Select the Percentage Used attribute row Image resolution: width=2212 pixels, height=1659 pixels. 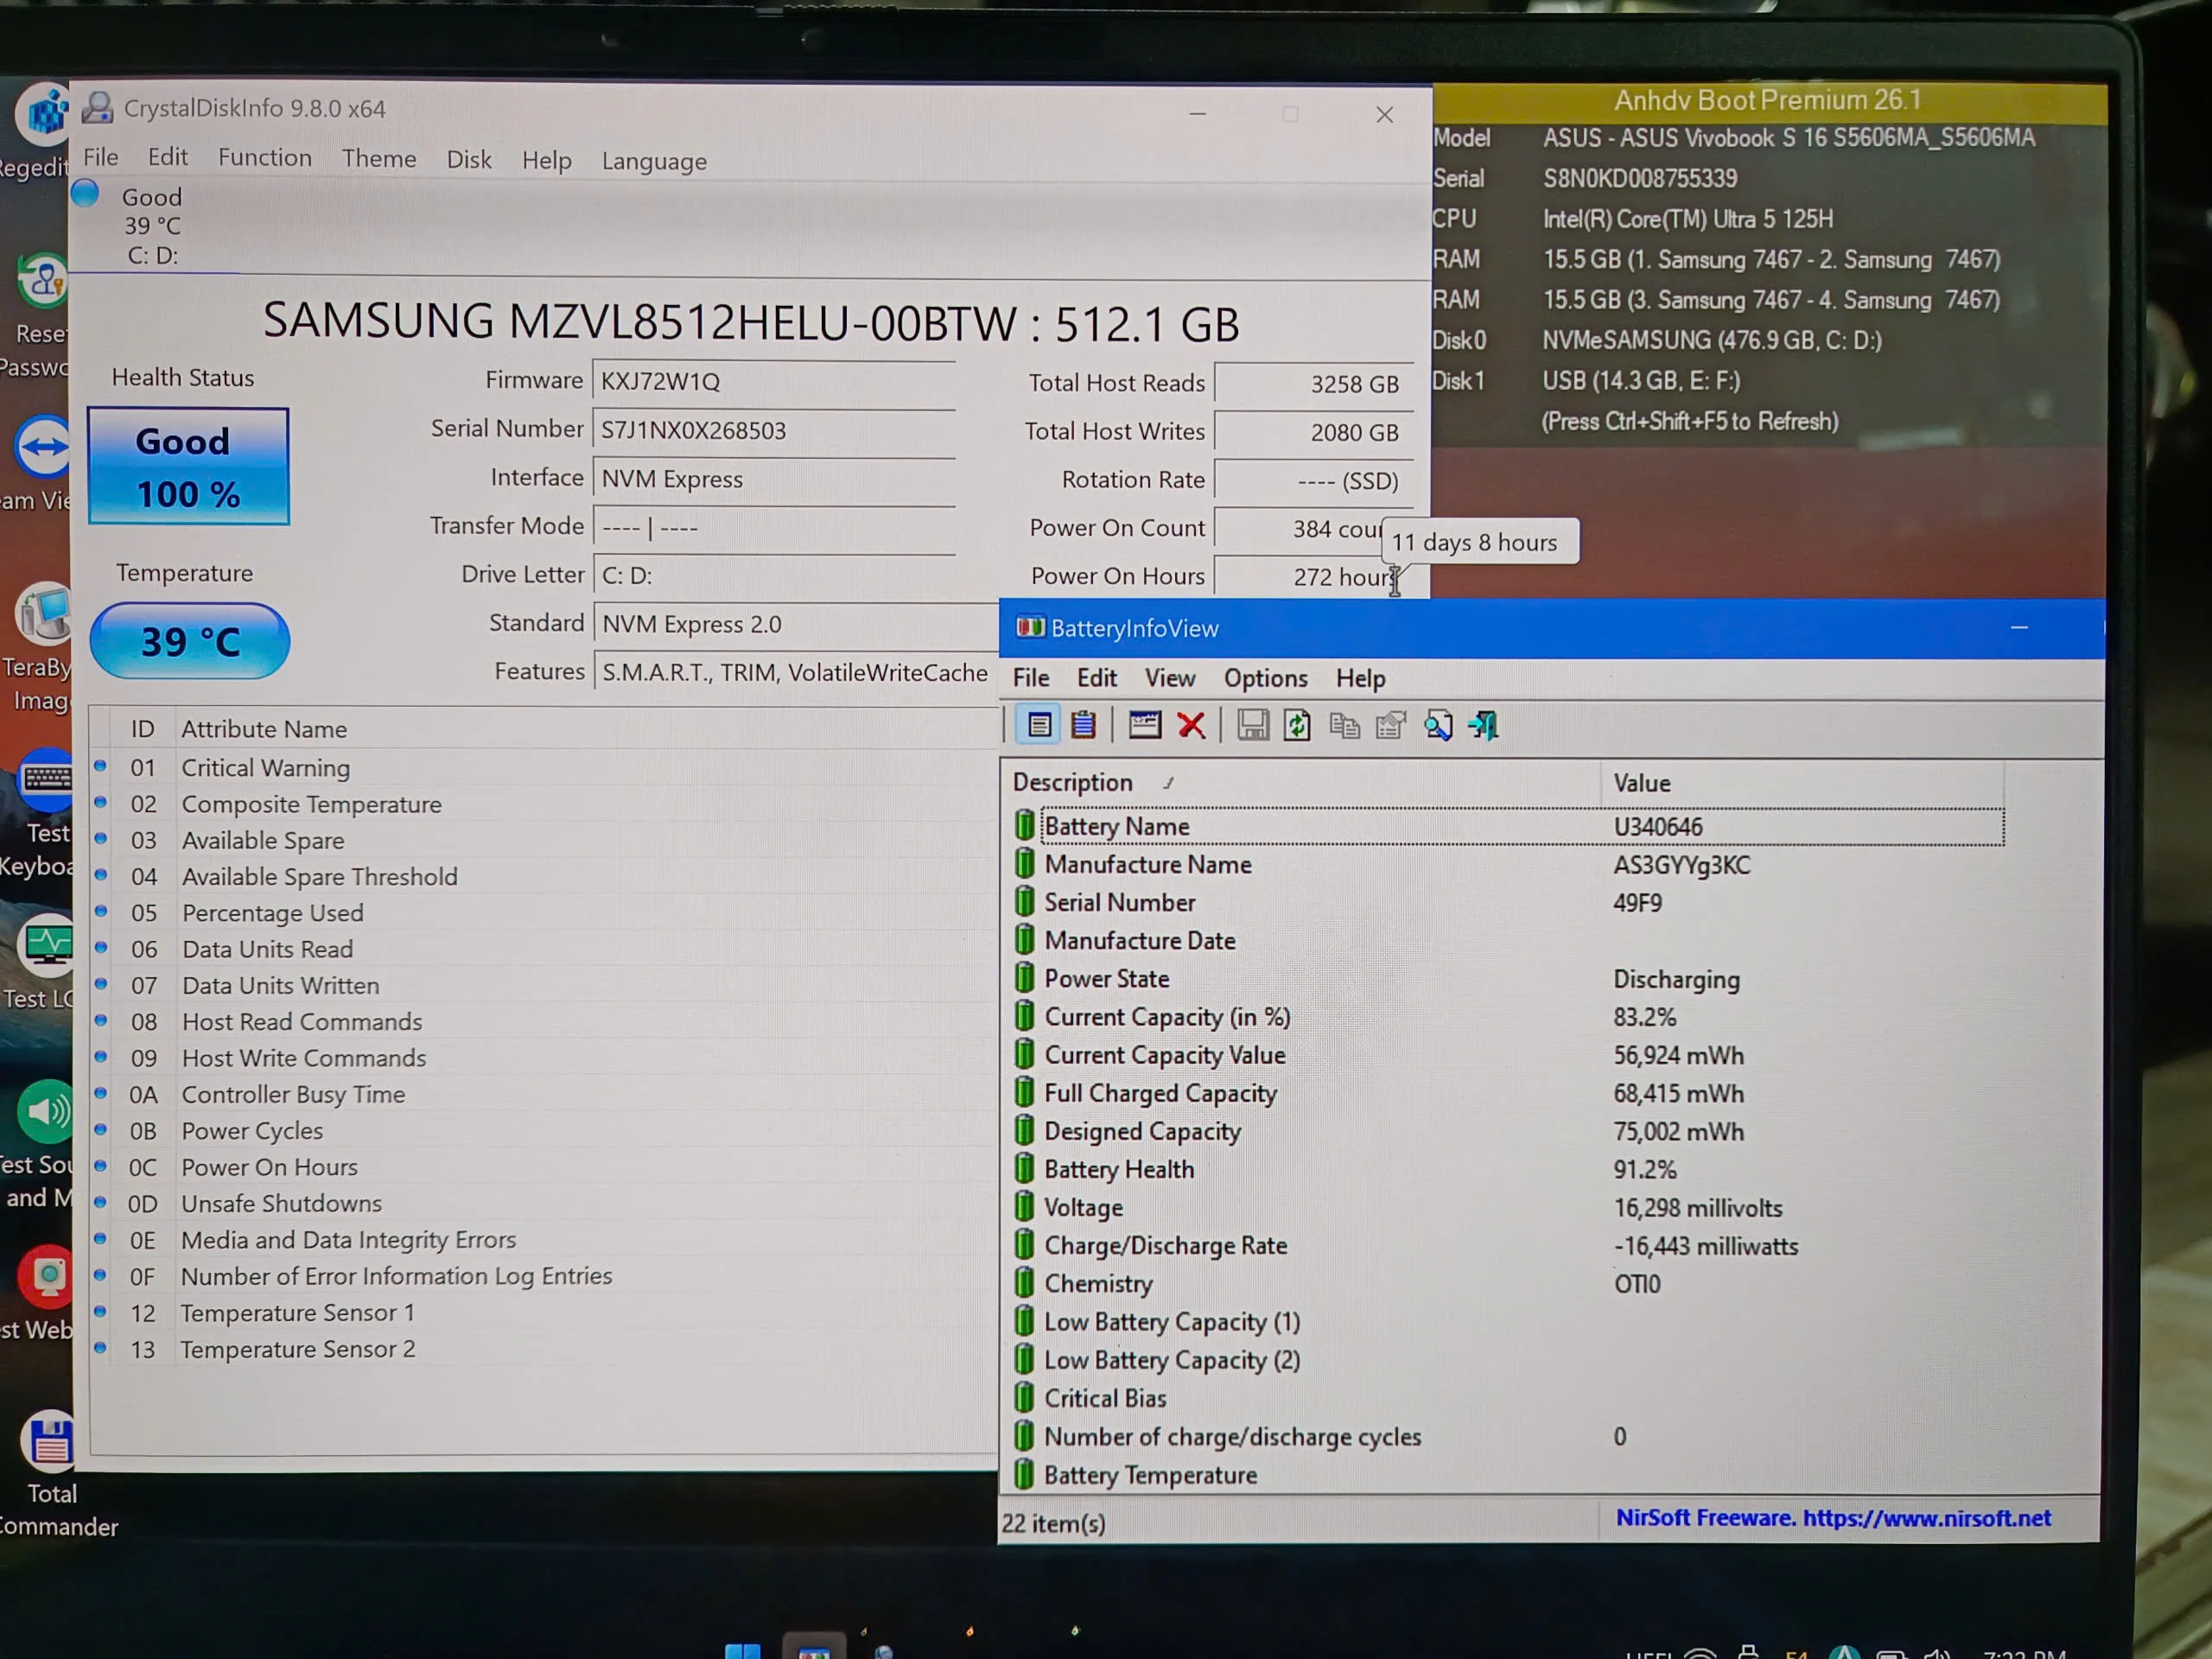click(x=545, y=912)
